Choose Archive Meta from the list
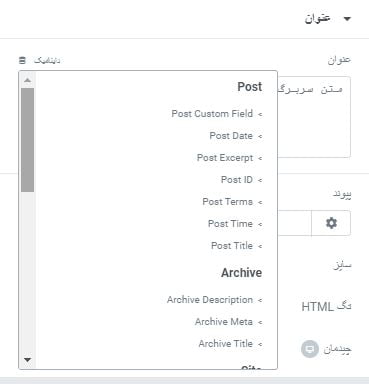Image resolution: width=369 pixels, height=384 pixels. pyautogui.click(x=228, y=322)
